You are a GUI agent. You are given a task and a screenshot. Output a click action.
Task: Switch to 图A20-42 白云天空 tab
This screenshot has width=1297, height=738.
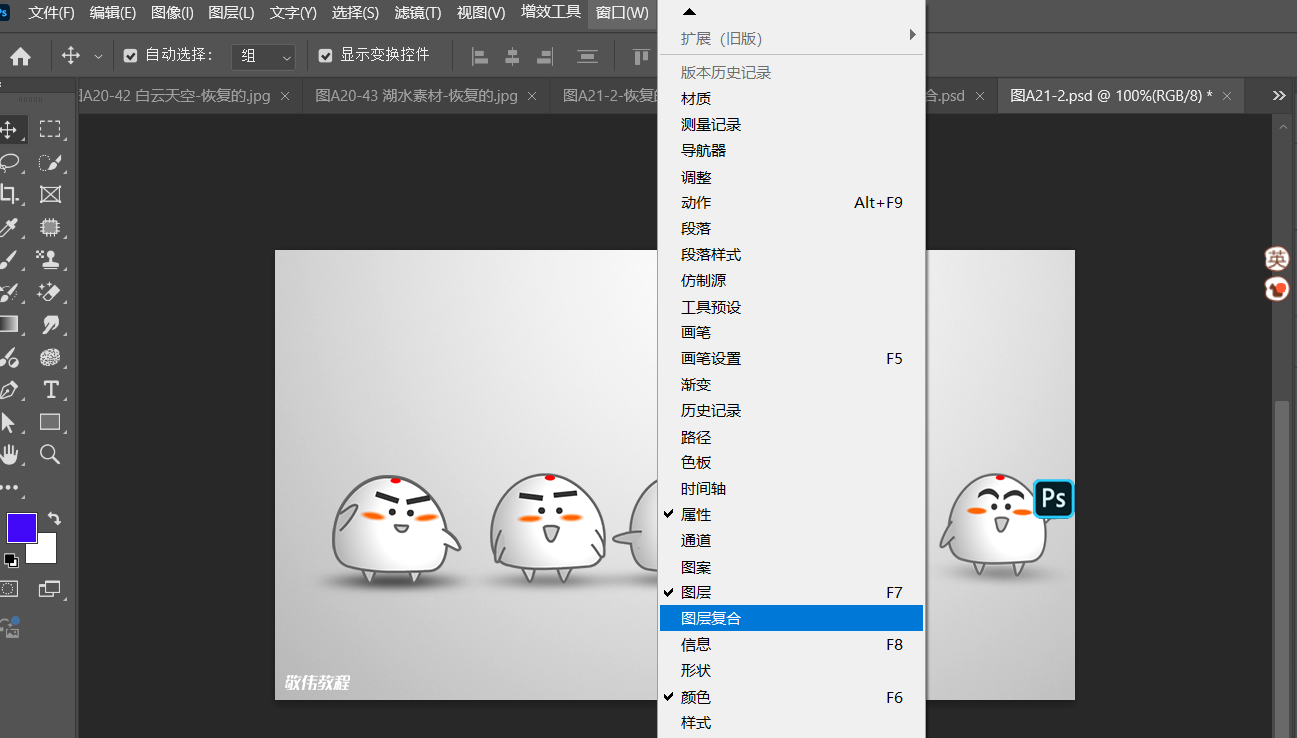pyautogui.click(x=174, y=96)
